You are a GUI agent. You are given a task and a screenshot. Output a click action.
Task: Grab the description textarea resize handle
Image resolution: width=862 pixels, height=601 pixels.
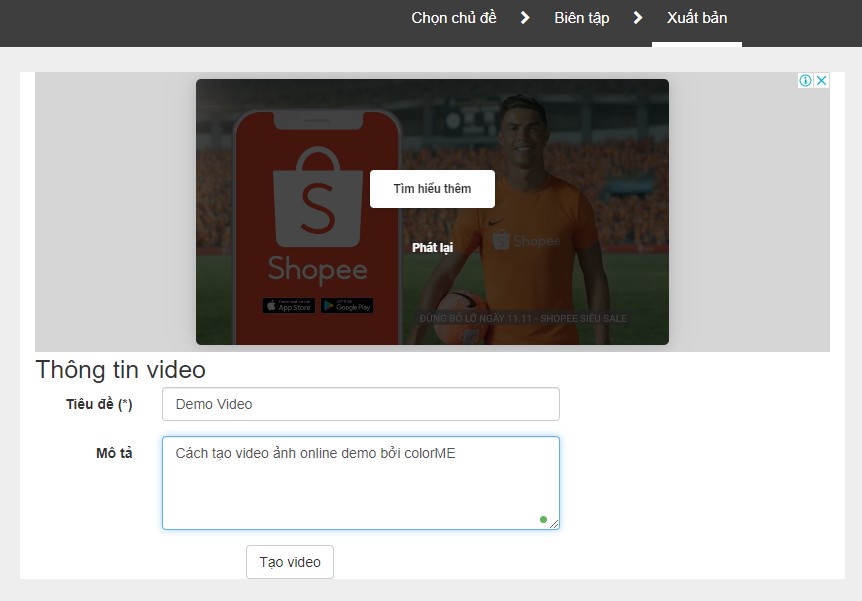pyautogui.click(x=554, y=524)
